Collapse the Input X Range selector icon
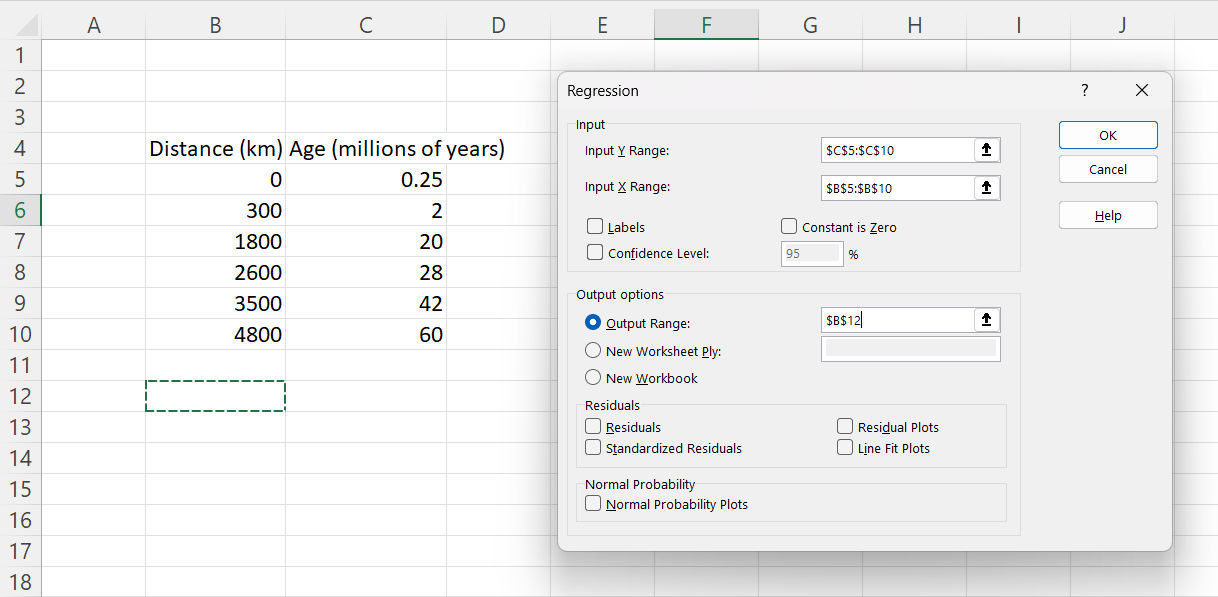Screen dimensions: 1218x597 (x=987, y=188)
